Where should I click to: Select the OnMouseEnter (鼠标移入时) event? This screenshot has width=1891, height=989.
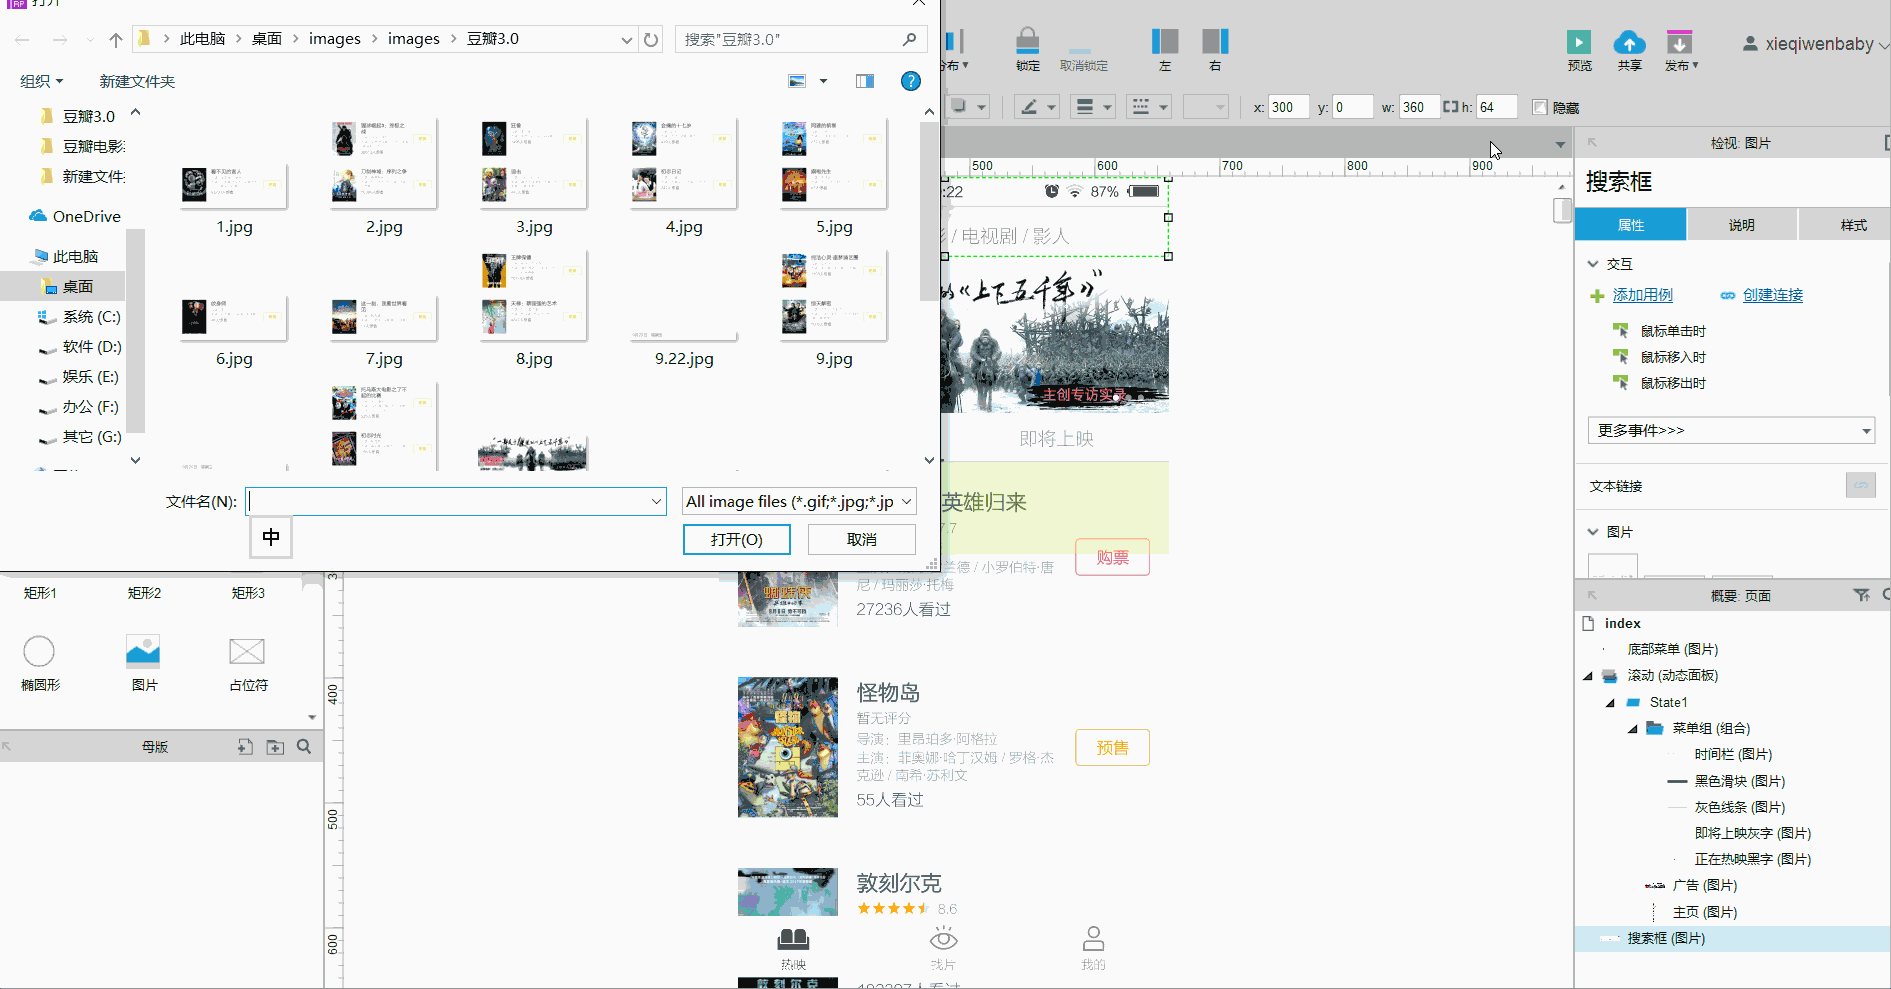1673,357
